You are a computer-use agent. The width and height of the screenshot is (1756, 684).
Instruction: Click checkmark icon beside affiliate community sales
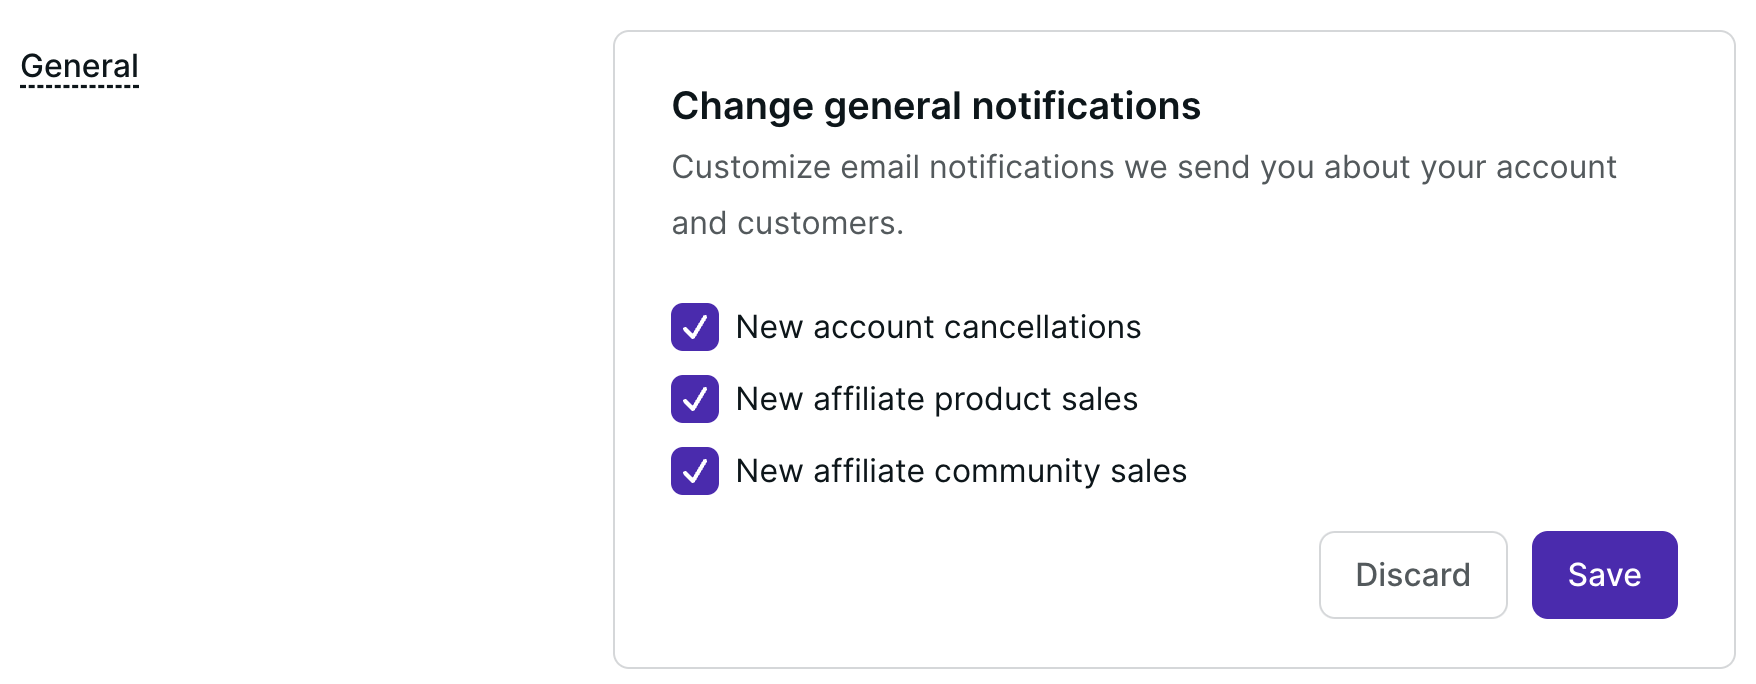(695, 471)
